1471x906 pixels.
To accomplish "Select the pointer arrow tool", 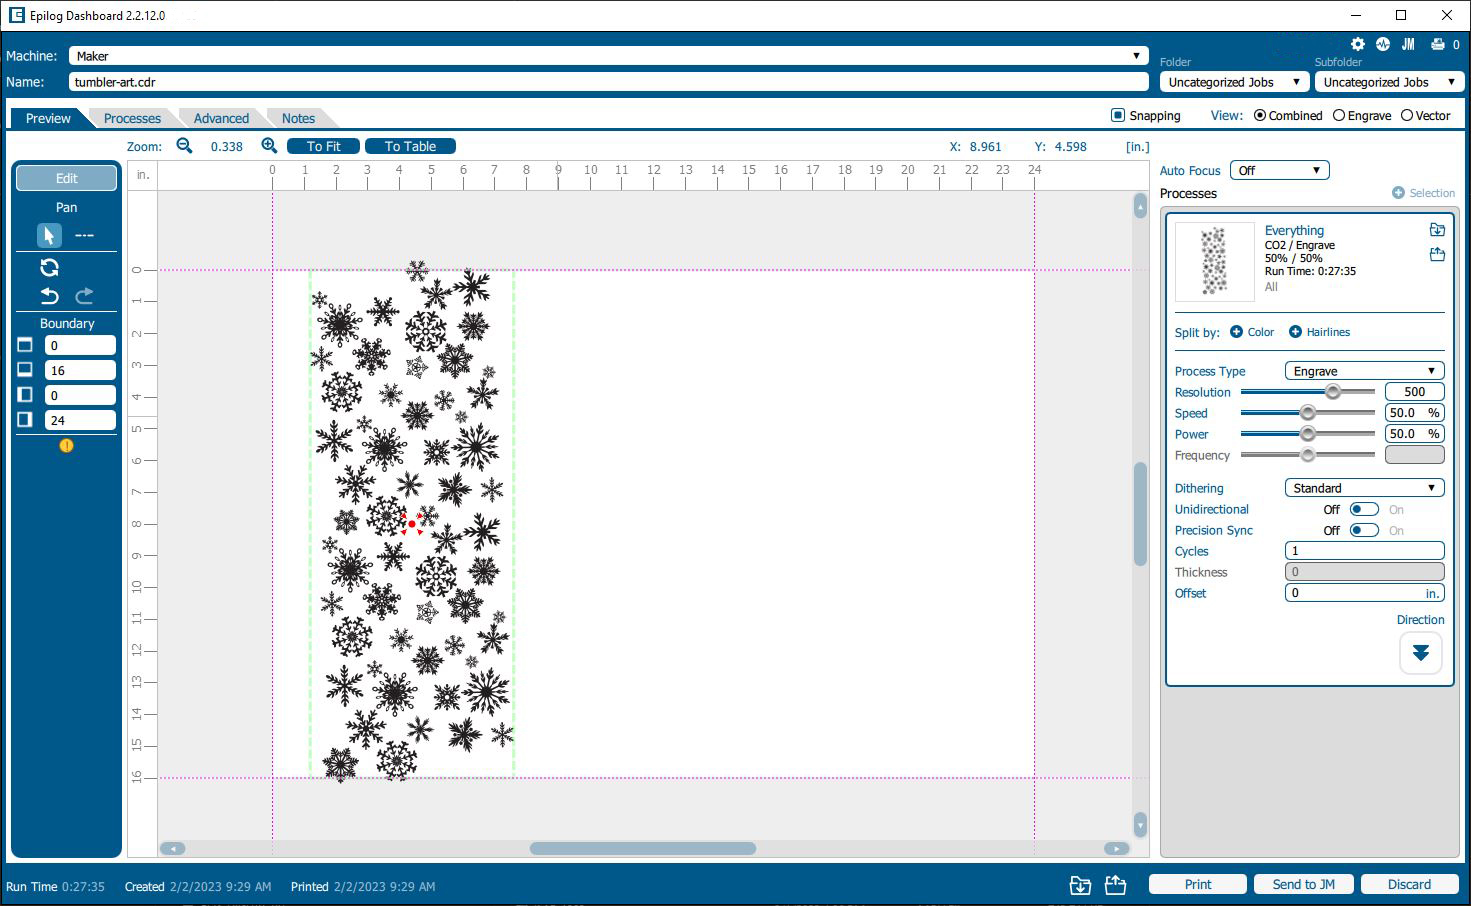I will click(49, 235).
